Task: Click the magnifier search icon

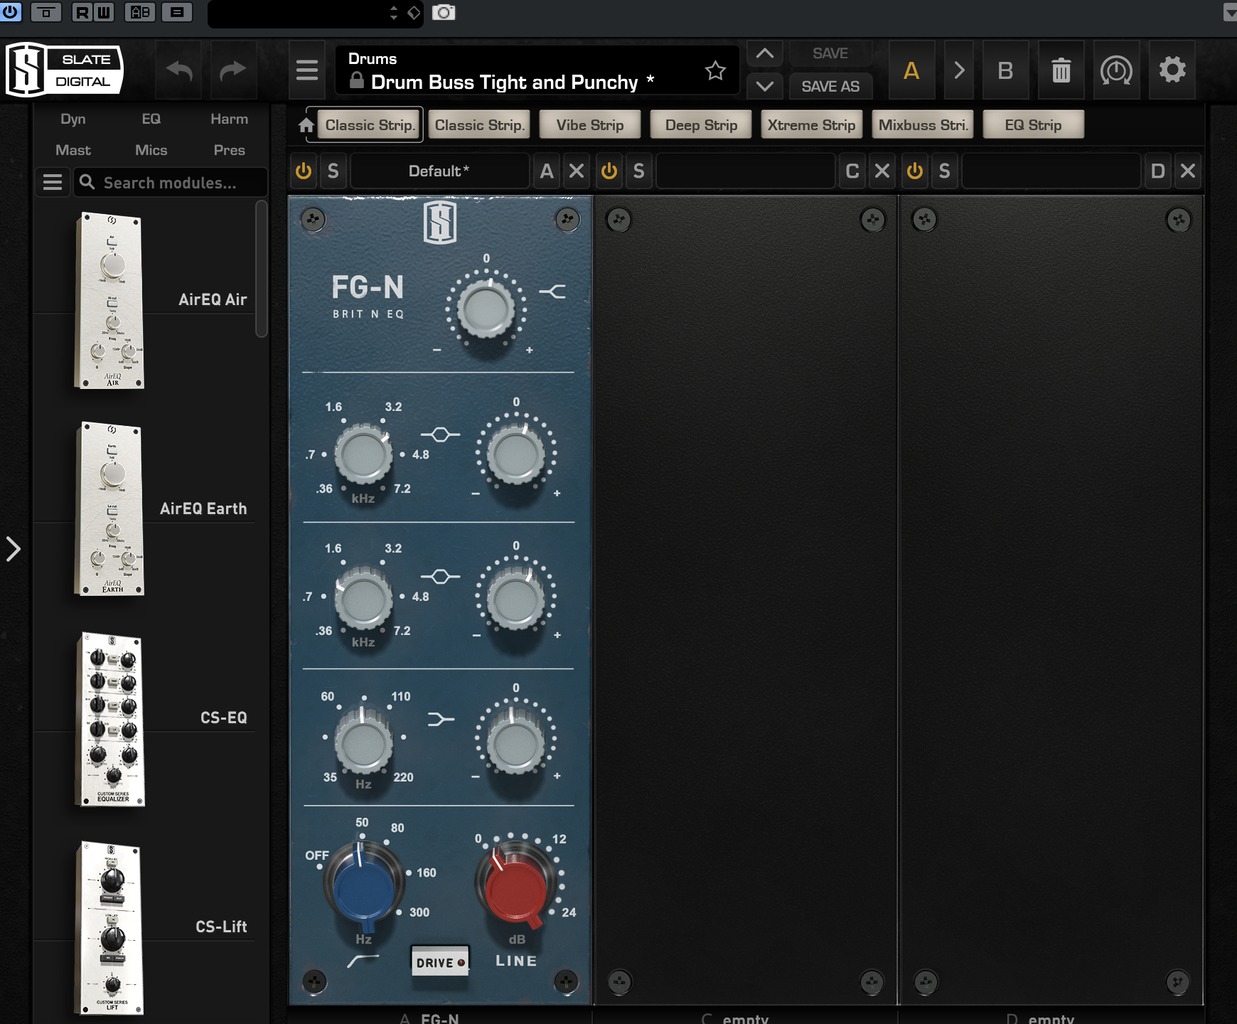Action: point(87,182)
